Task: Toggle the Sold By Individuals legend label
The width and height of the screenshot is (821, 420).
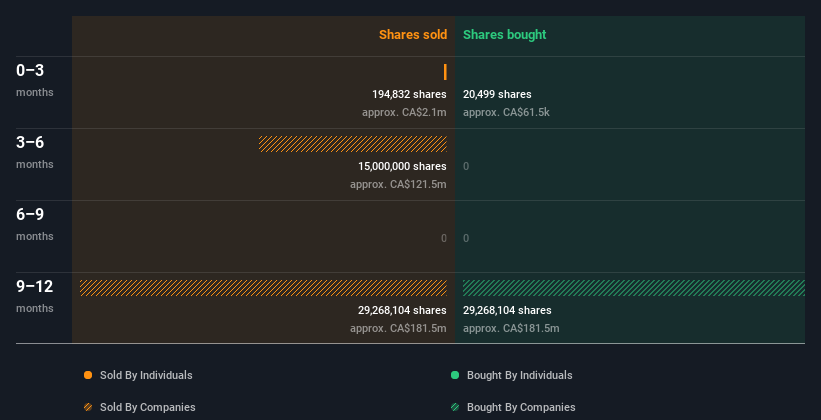Action: pos(146,375)
